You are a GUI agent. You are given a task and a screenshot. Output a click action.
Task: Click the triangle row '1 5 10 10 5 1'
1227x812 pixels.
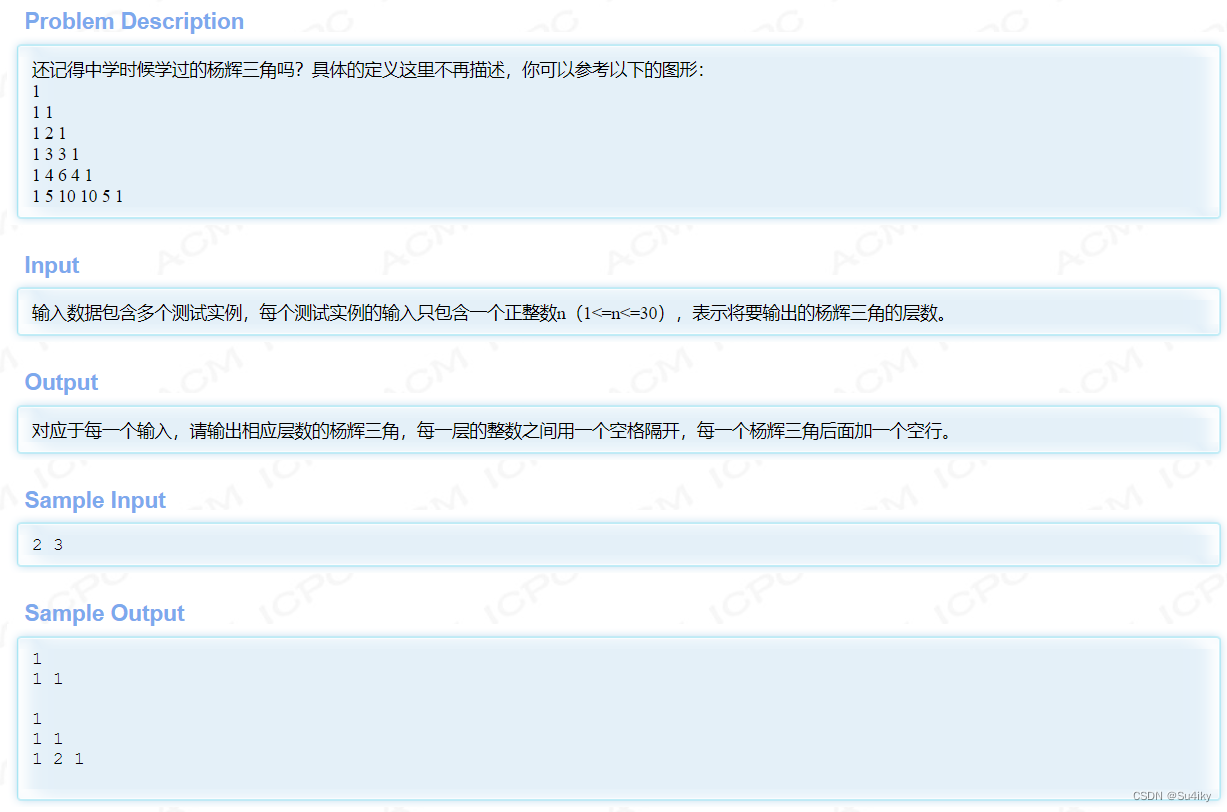(77, 196)
